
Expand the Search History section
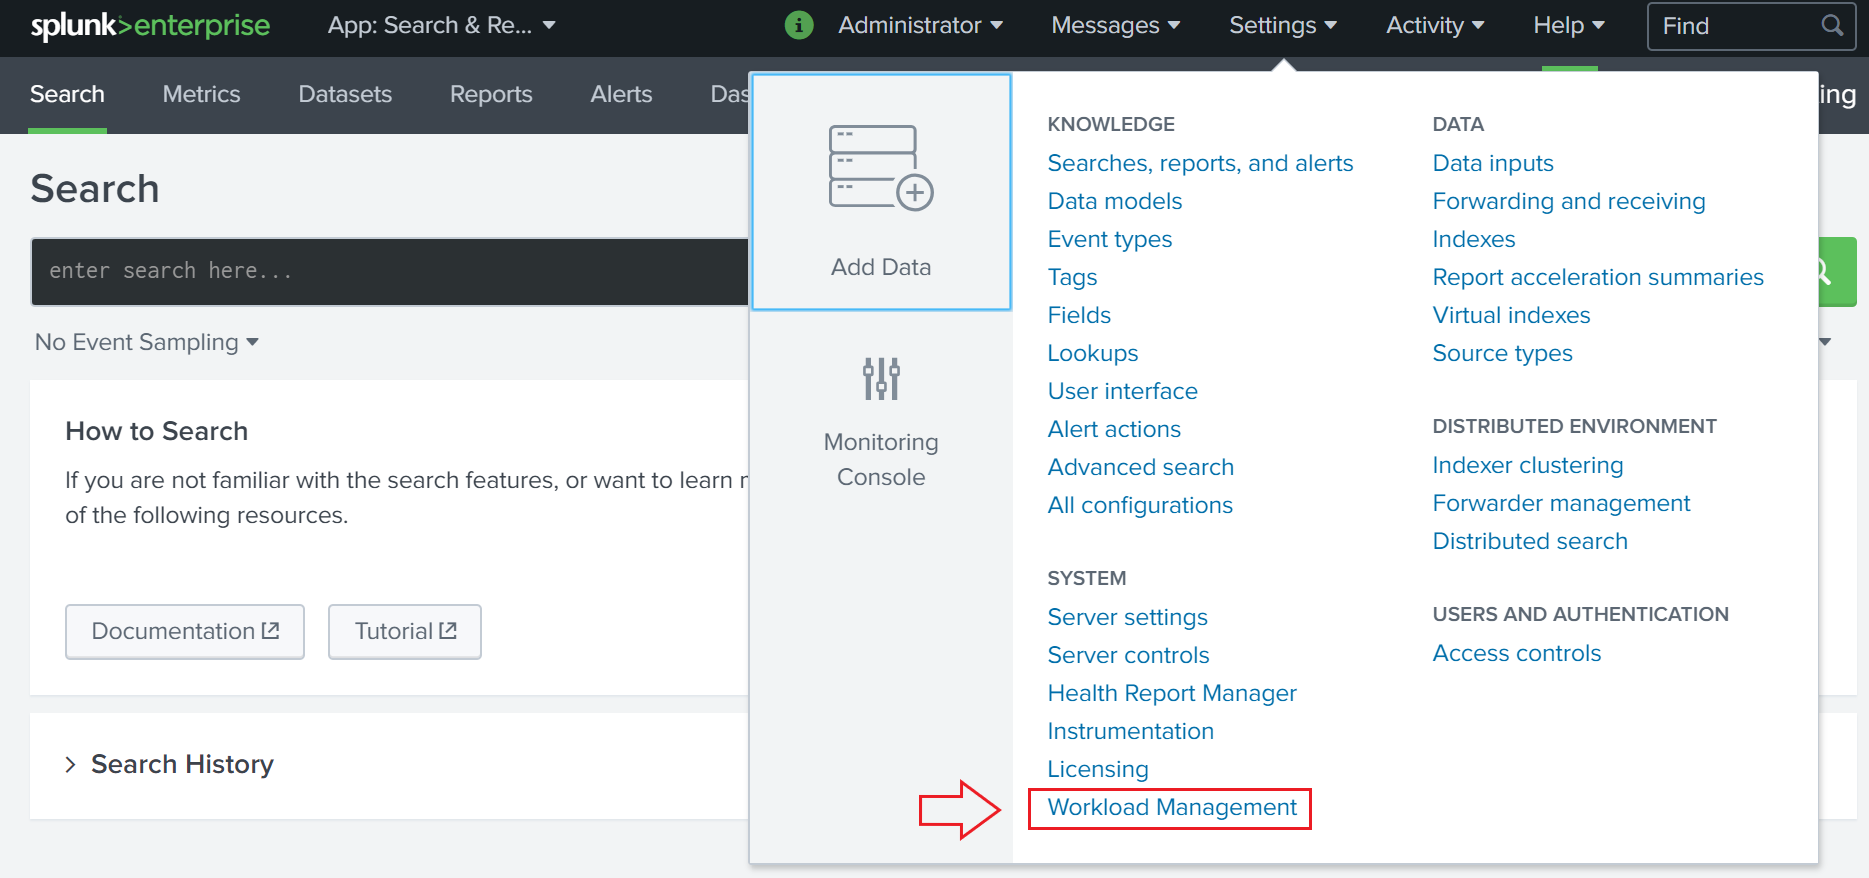pyautogui.click(x=170, y=764)
